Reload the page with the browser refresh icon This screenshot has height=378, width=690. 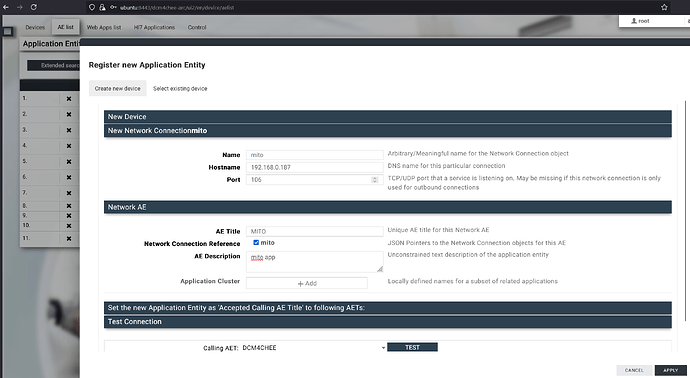(33, 7)
